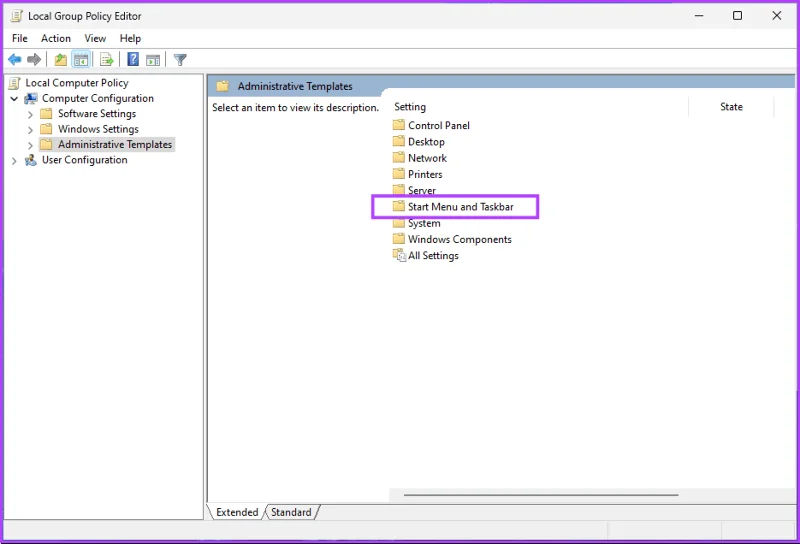Select the Windows Components list entry
The height and width of the screenshot is (544, 800).
(x=460, y=239)
